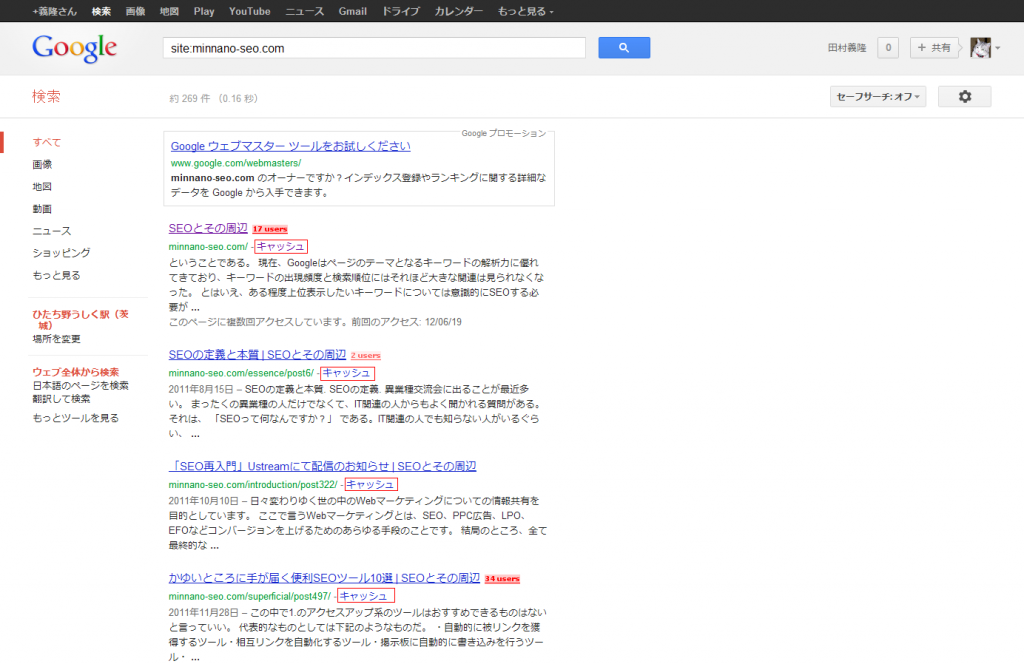Select すべて in left sidebar
The width and height of the screenshot is (1024, 664).
[x=46, y=142]
